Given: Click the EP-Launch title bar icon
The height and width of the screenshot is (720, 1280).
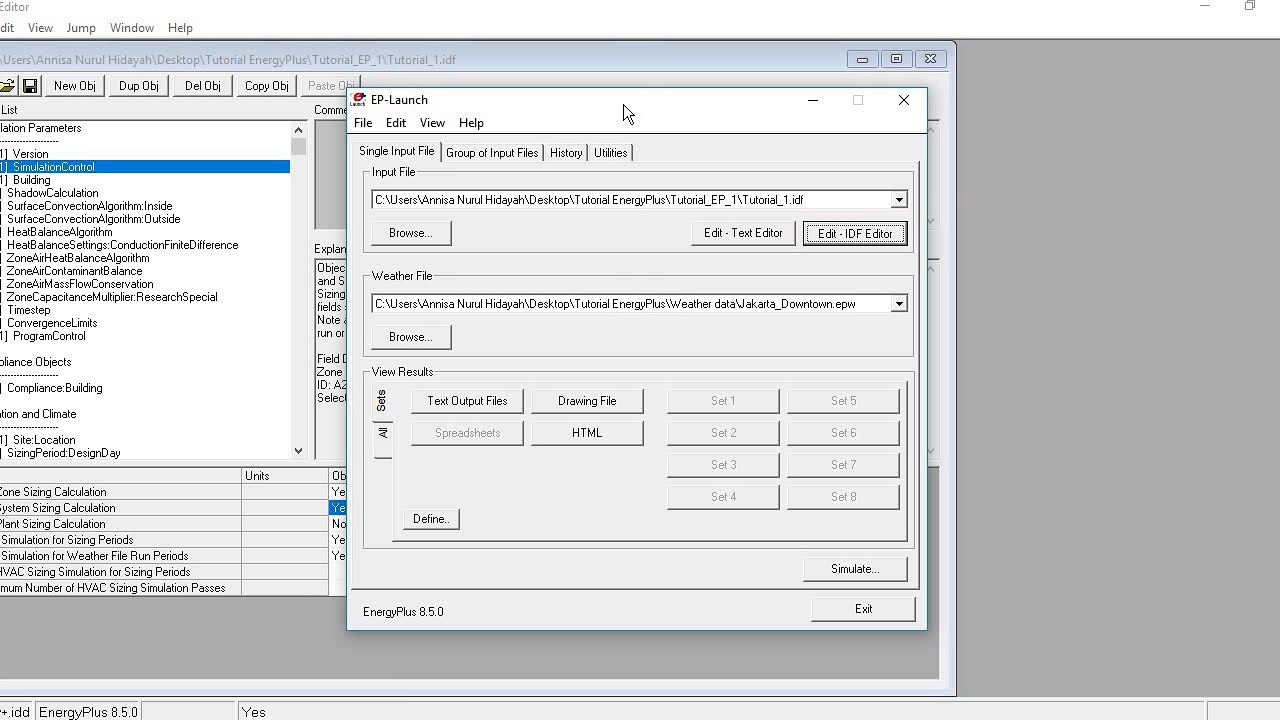Looking at the screenshot, I should (358, 100).
